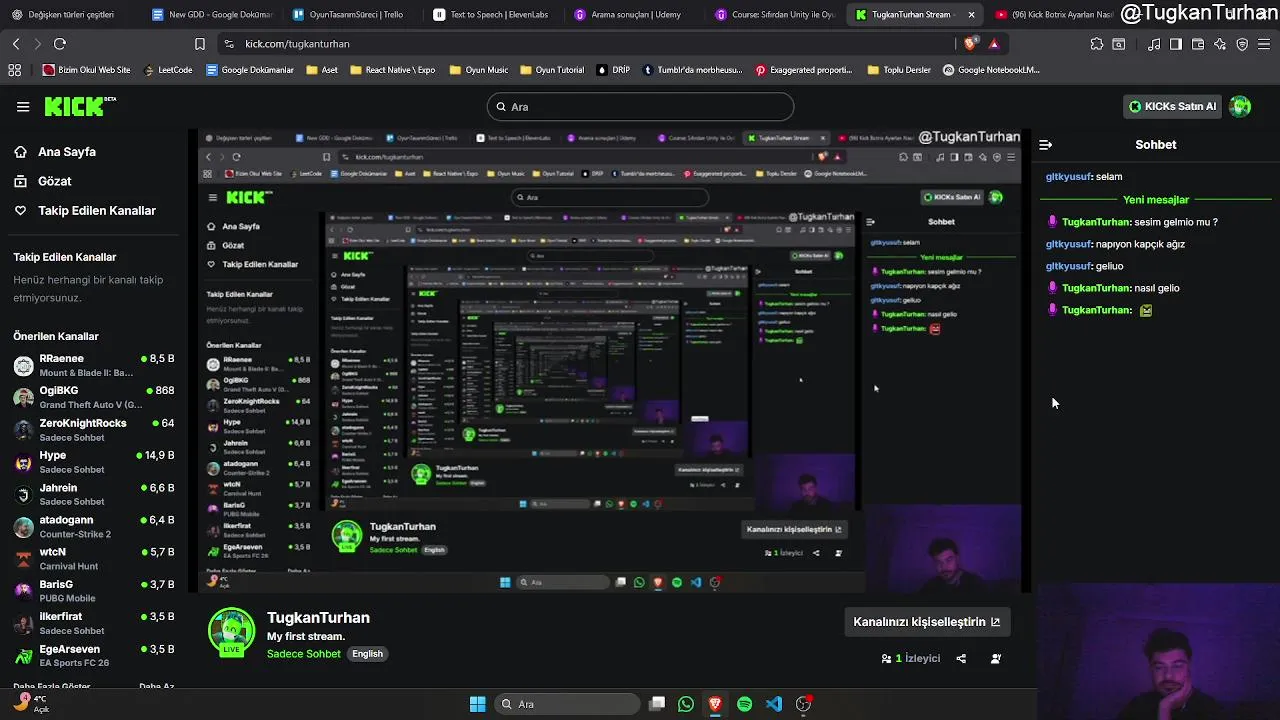Click the person icon right of the share icon

(x=996, y=659)
